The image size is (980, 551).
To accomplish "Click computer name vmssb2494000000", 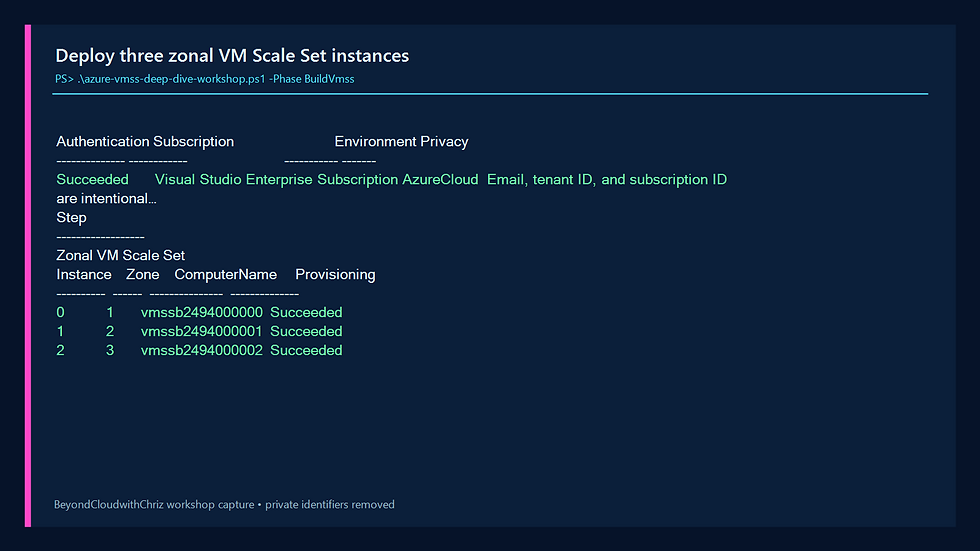I will point(201,312).
